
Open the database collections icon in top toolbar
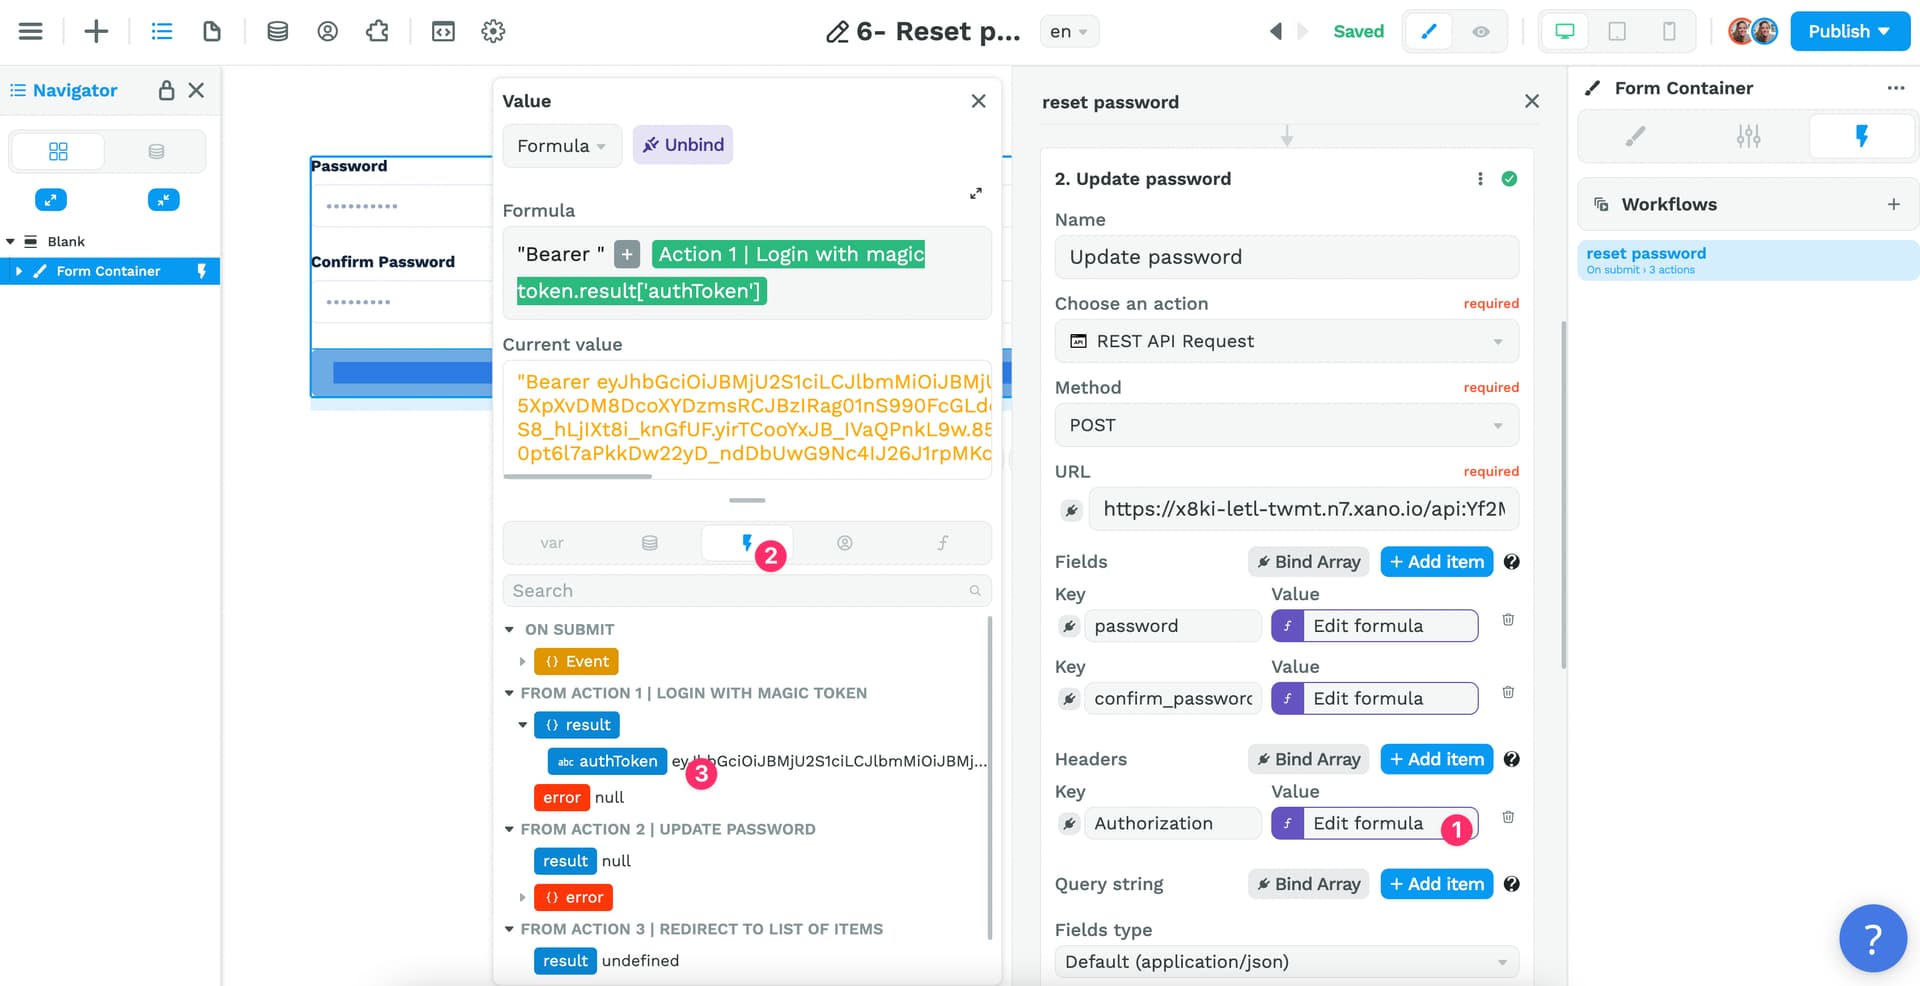pyautogui.click(x=277, y=31)
